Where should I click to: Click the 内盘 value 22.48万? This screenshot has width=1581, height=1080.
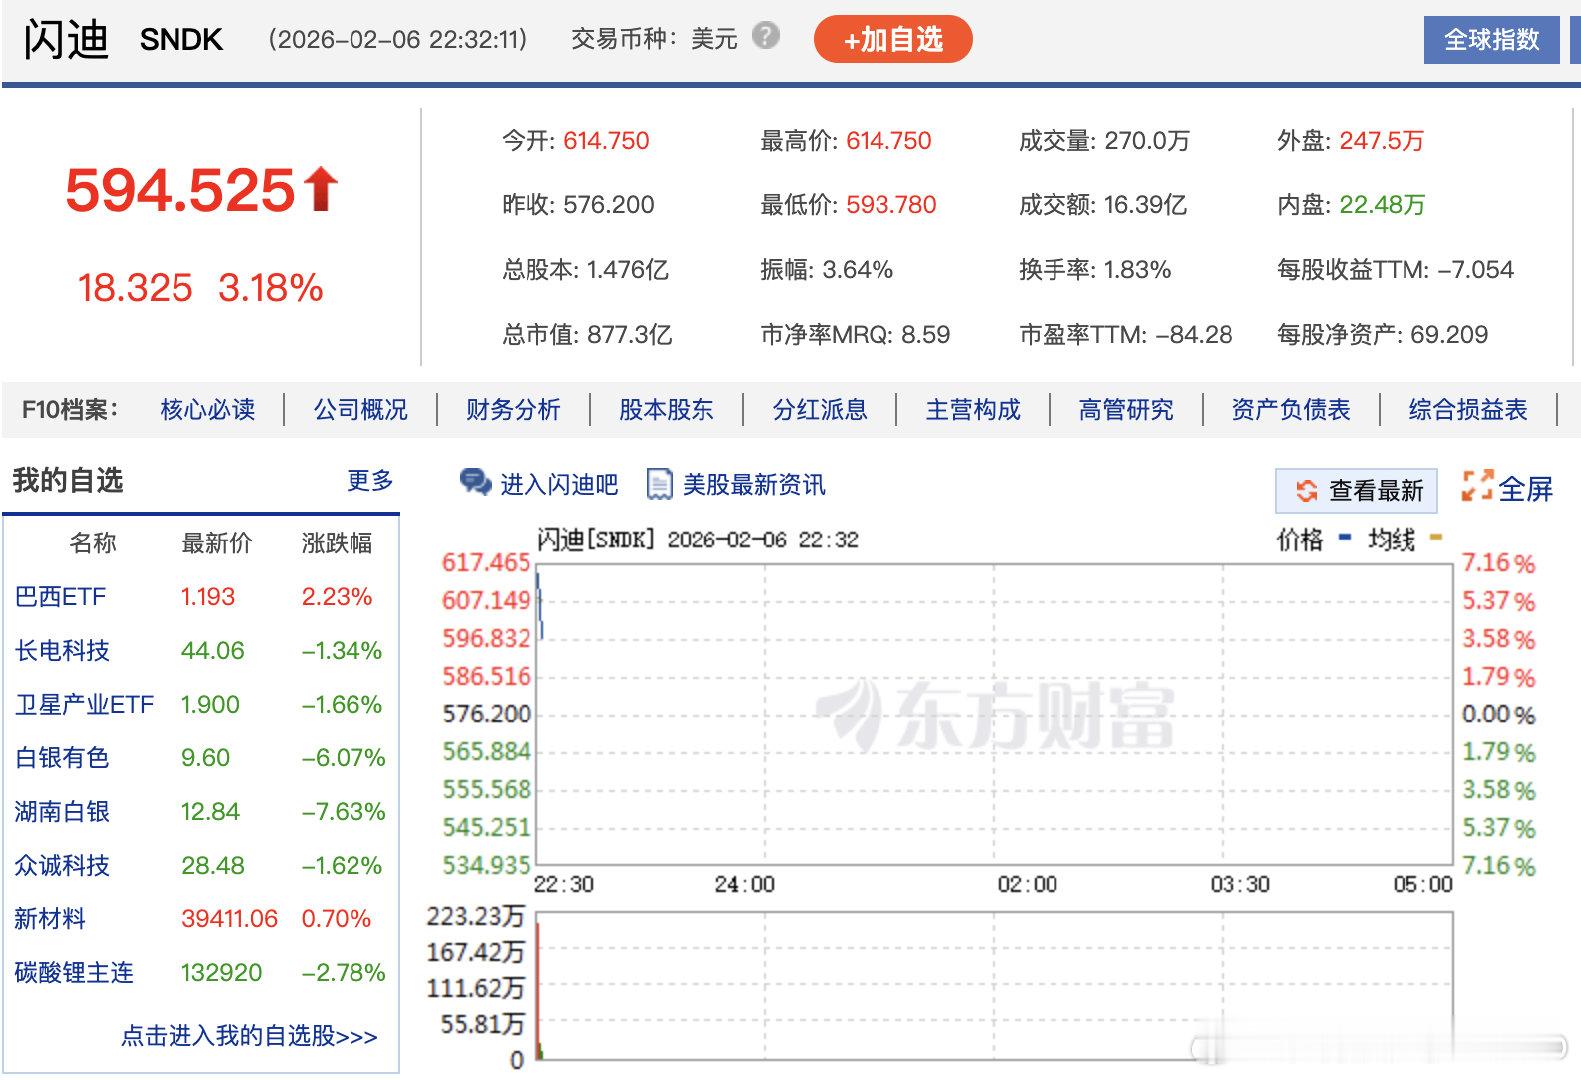(x=1382, y=205)
